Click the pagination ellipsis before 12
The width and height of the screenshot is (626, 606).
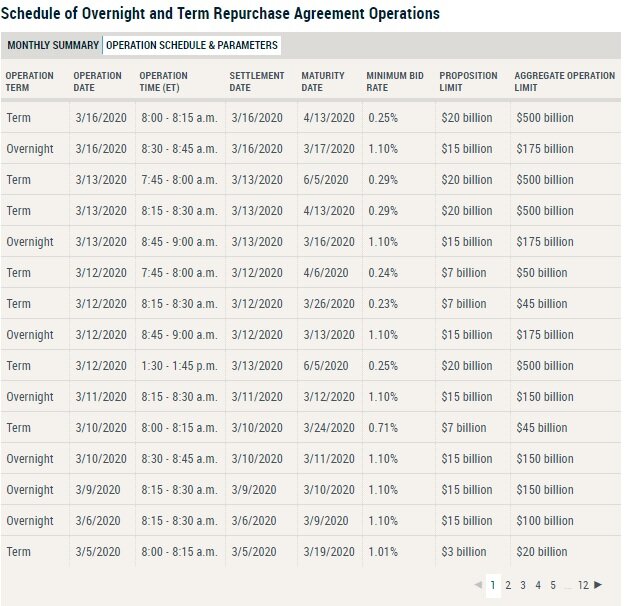coord(568,585)
